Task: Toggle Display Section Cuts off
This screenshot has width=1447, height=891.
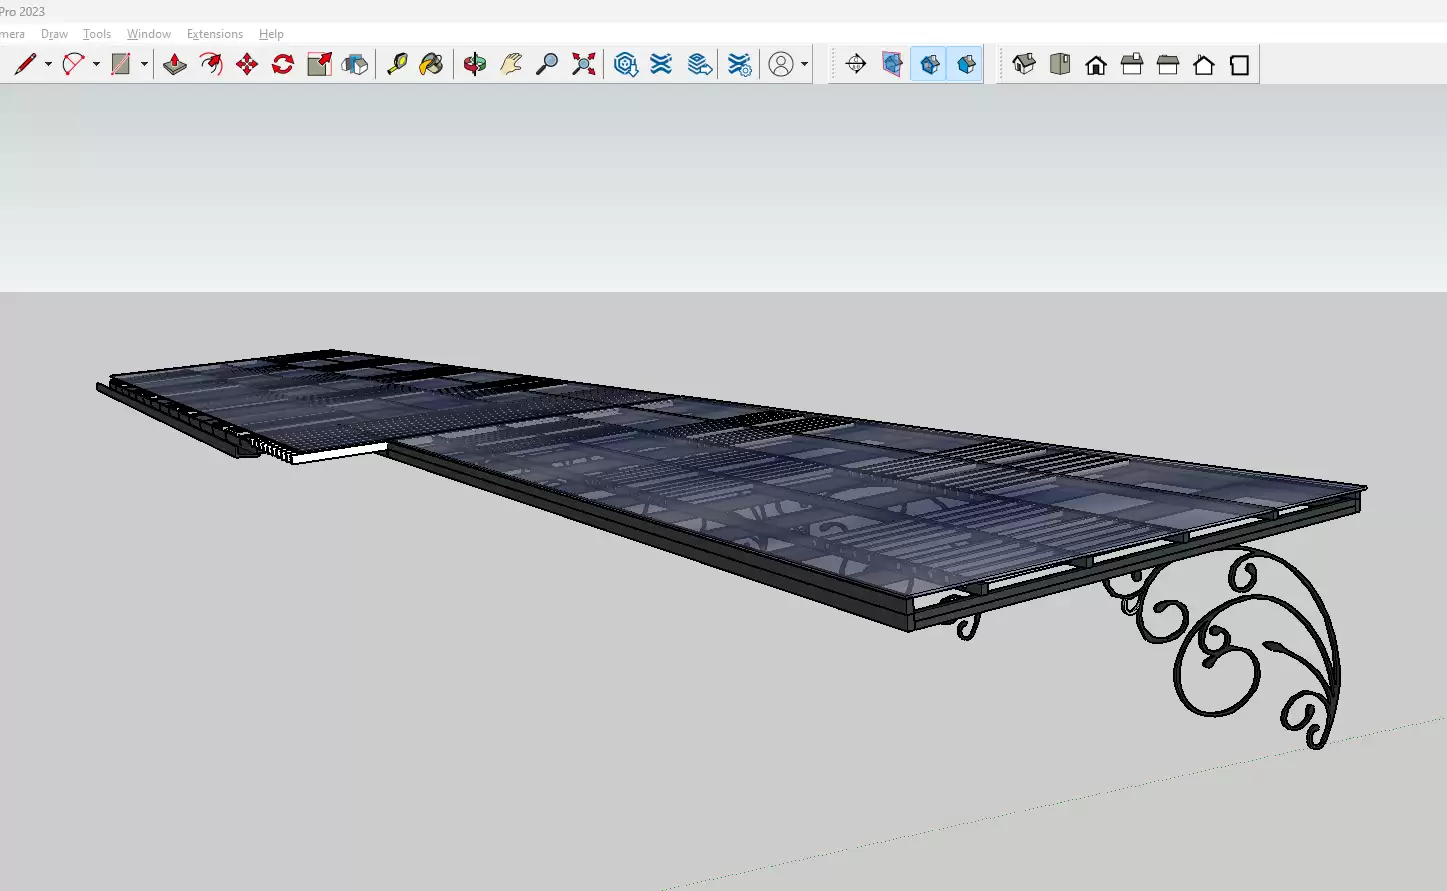Action: 929,65
